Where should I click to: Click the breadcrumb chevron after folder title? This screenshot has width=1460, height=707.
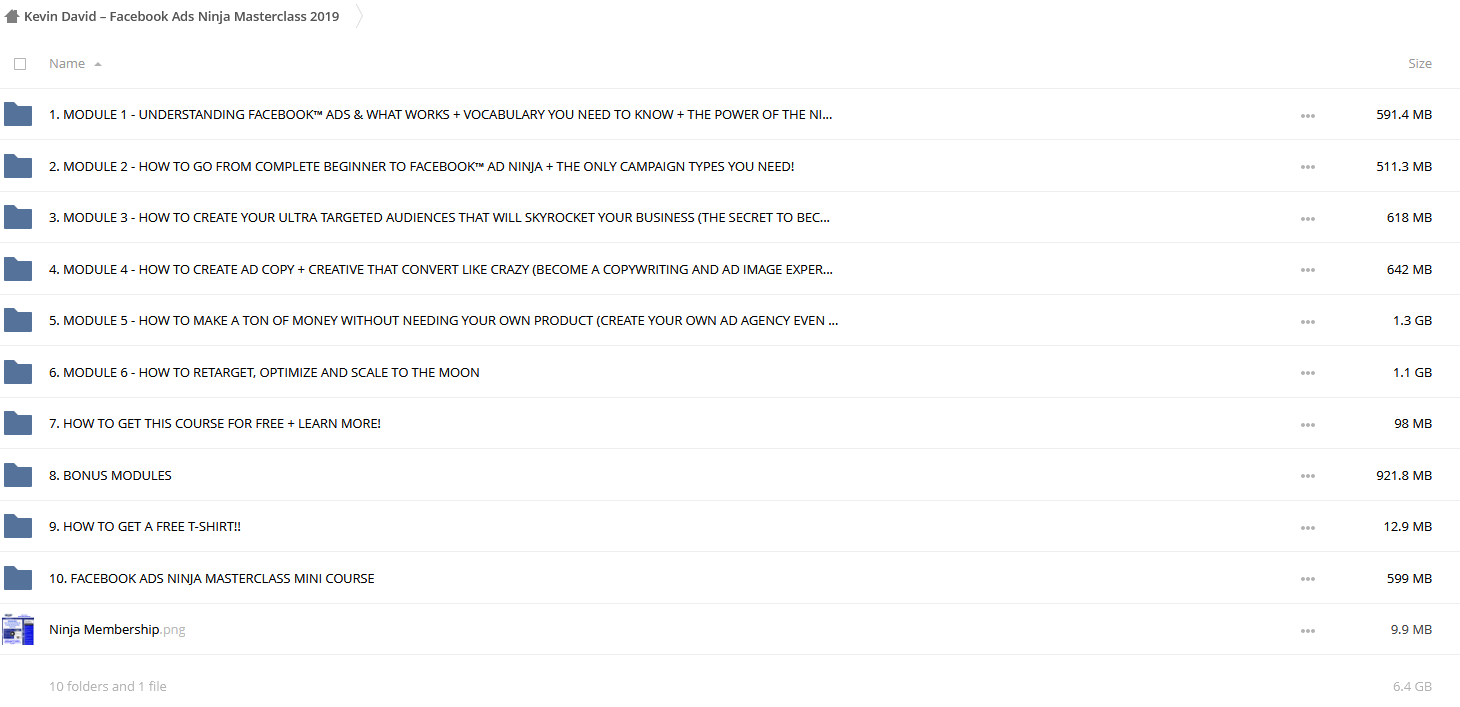pos(360,16)
